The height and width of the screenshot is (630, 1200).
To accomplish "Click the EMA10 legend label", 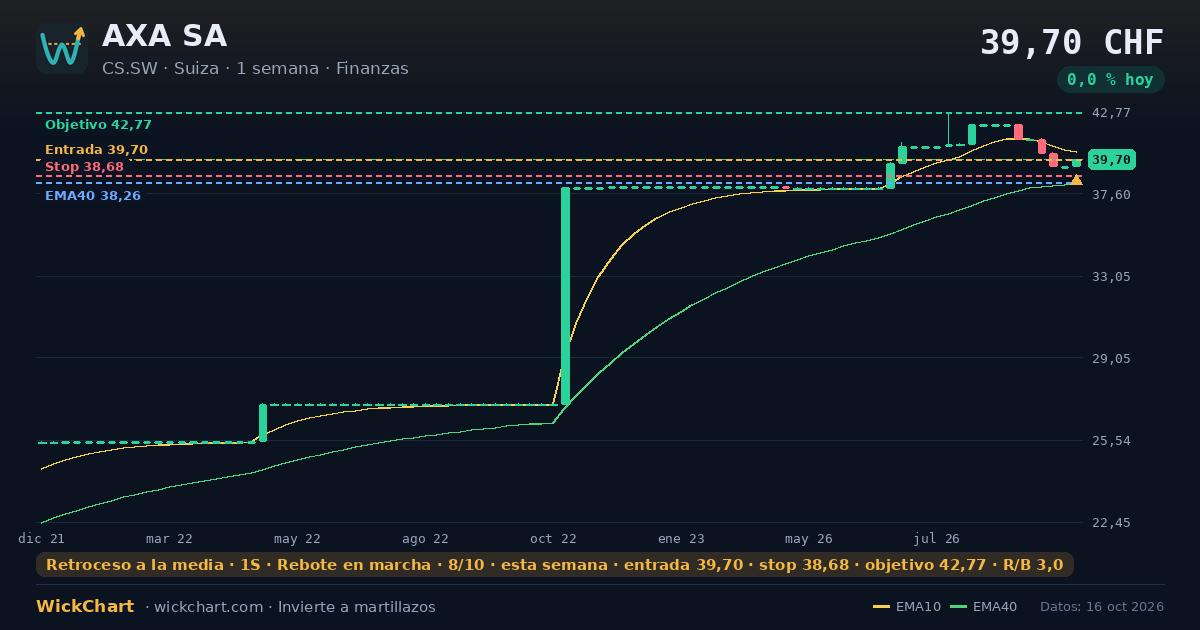I will [918, 607].
